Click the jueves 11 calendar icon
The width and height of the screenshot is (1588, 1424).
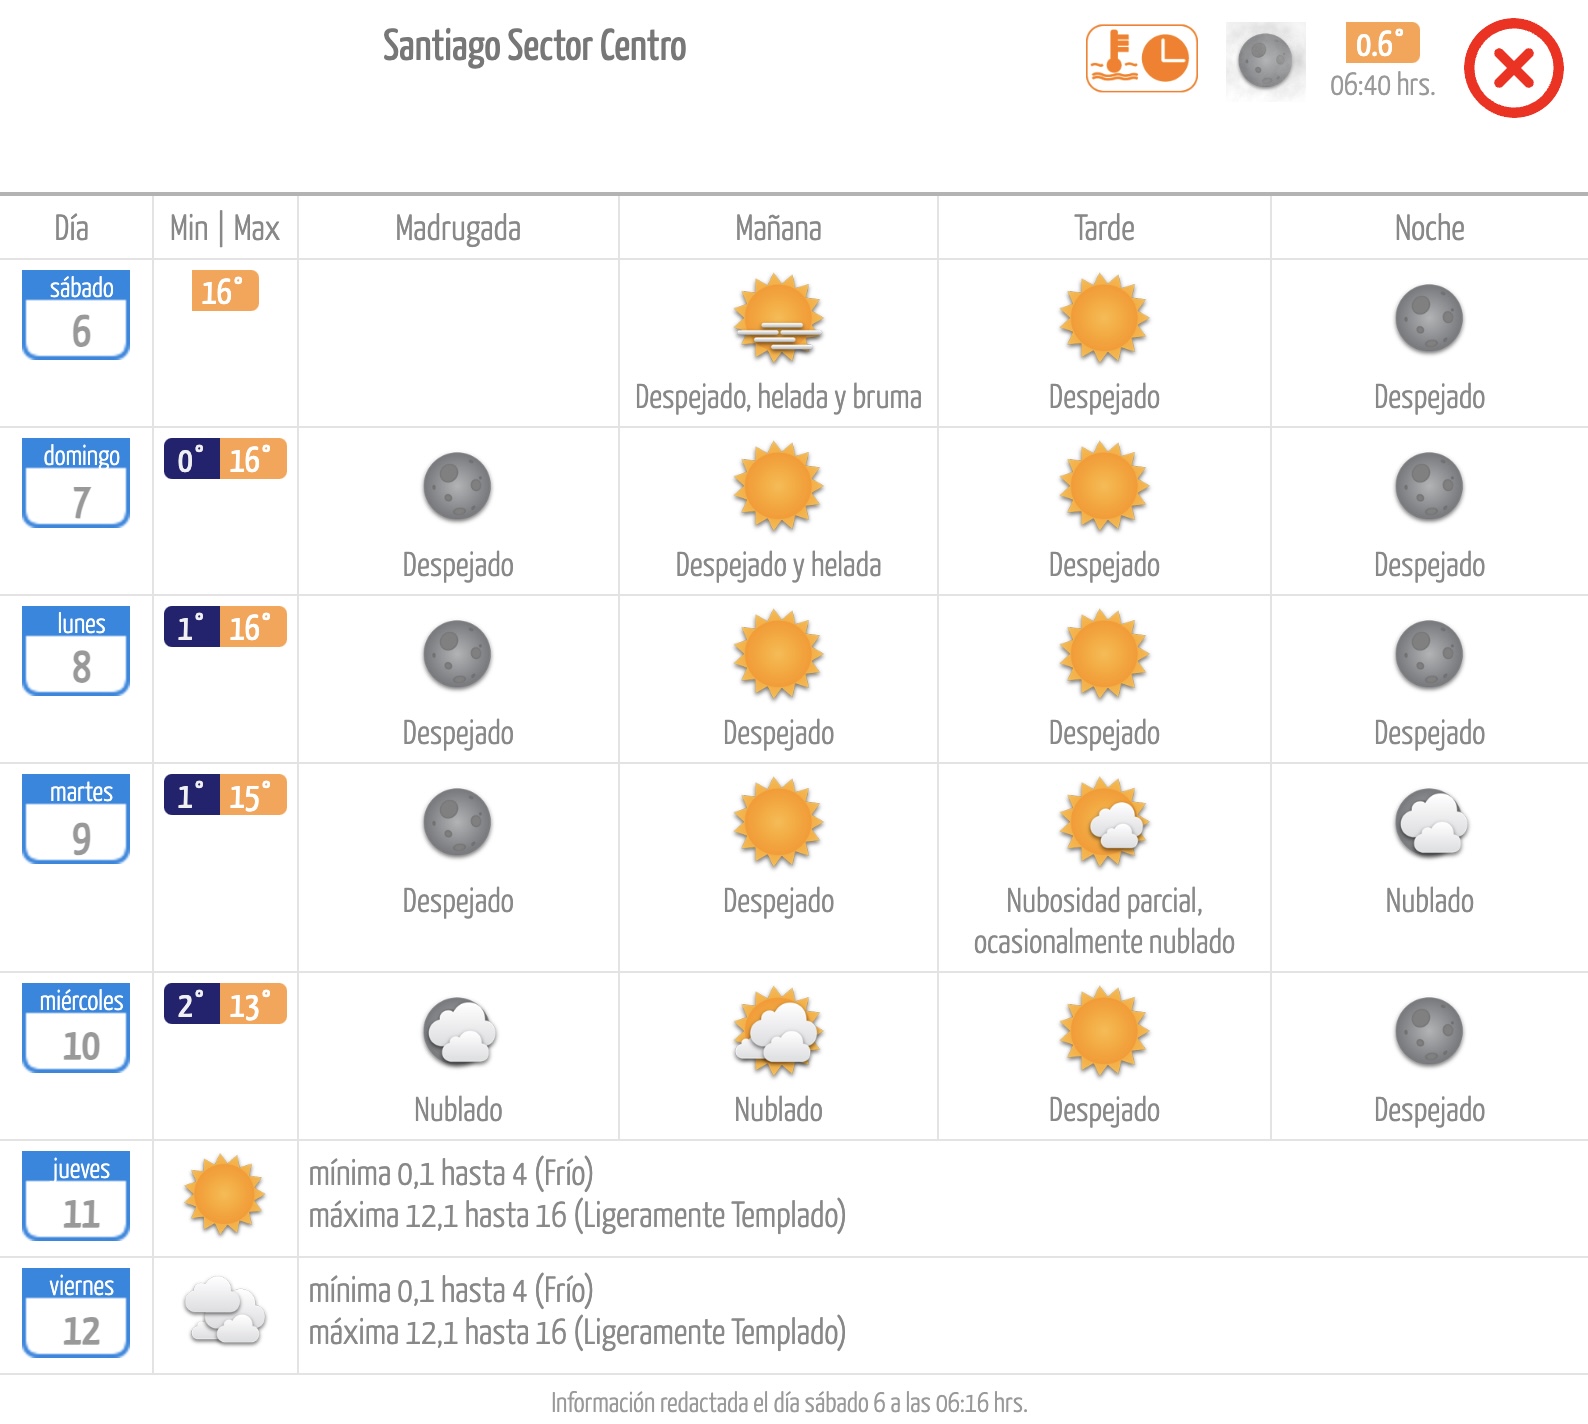tap(76, 1196)
